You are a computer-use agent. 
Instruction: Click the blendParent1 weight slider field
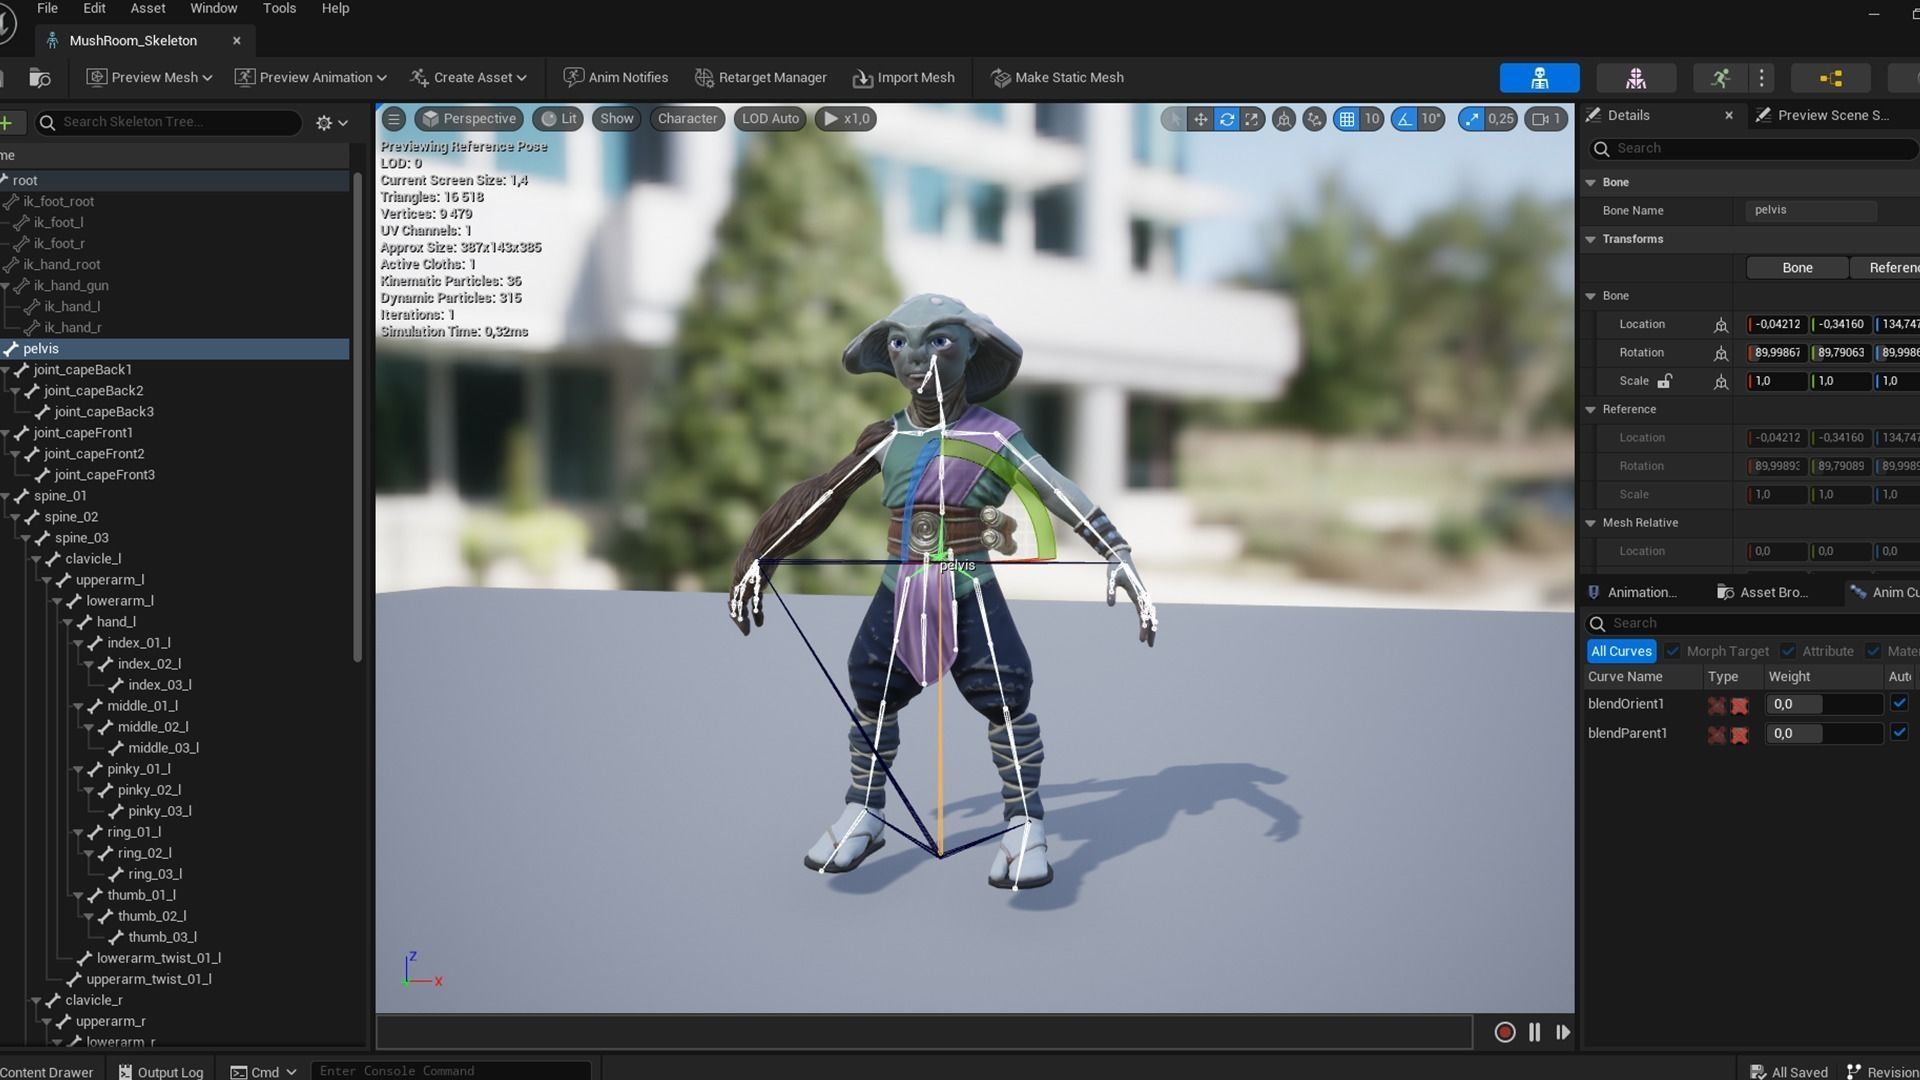click(x=1823, y=733)
